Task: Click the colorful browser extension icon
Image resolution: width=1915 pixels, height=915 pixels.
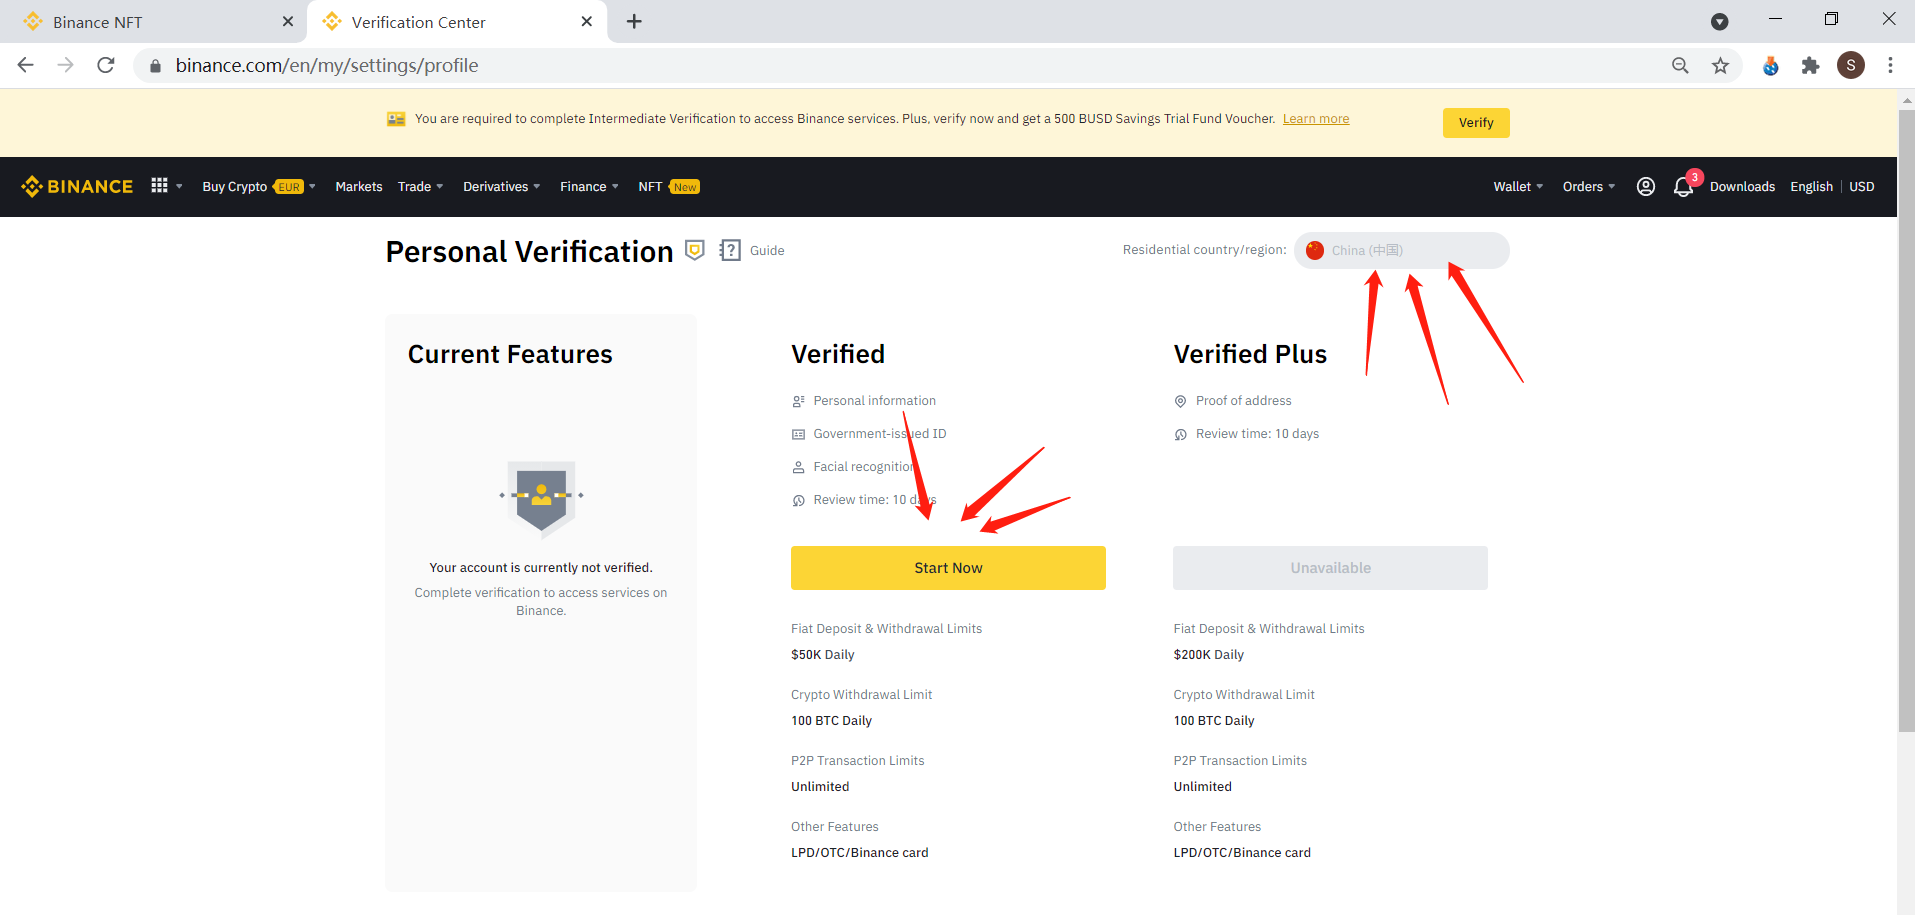Action: 1771,65
